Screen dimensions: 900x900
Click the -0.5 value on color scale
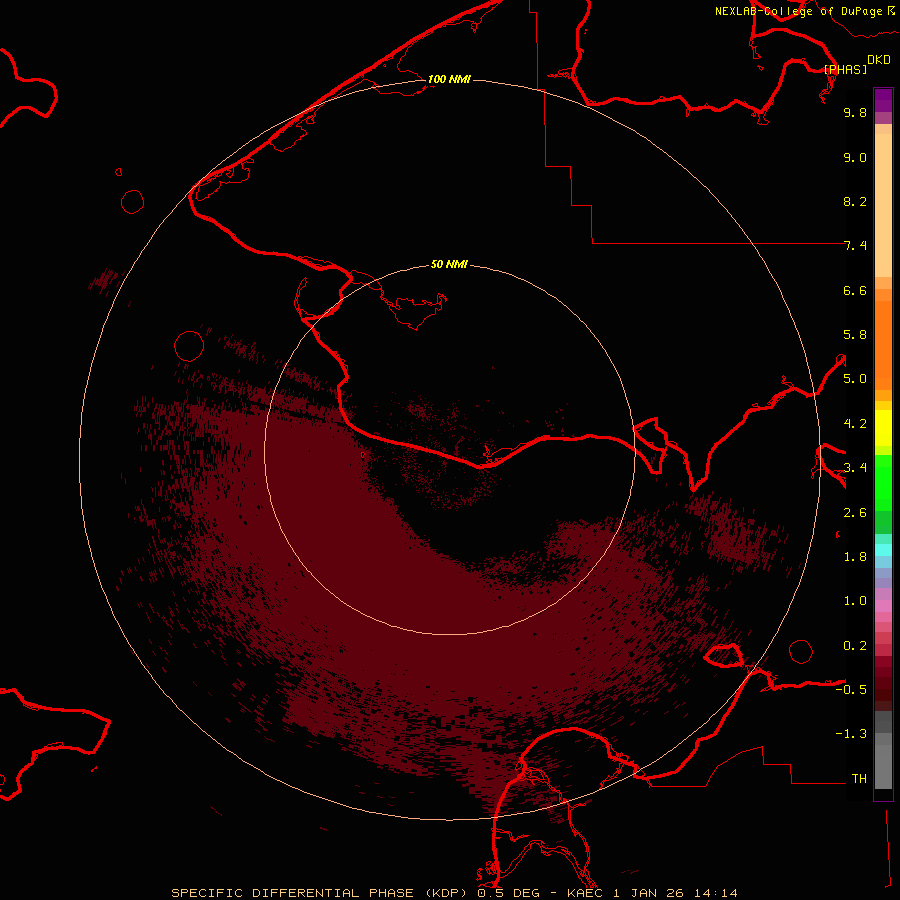tap(851, 690)
